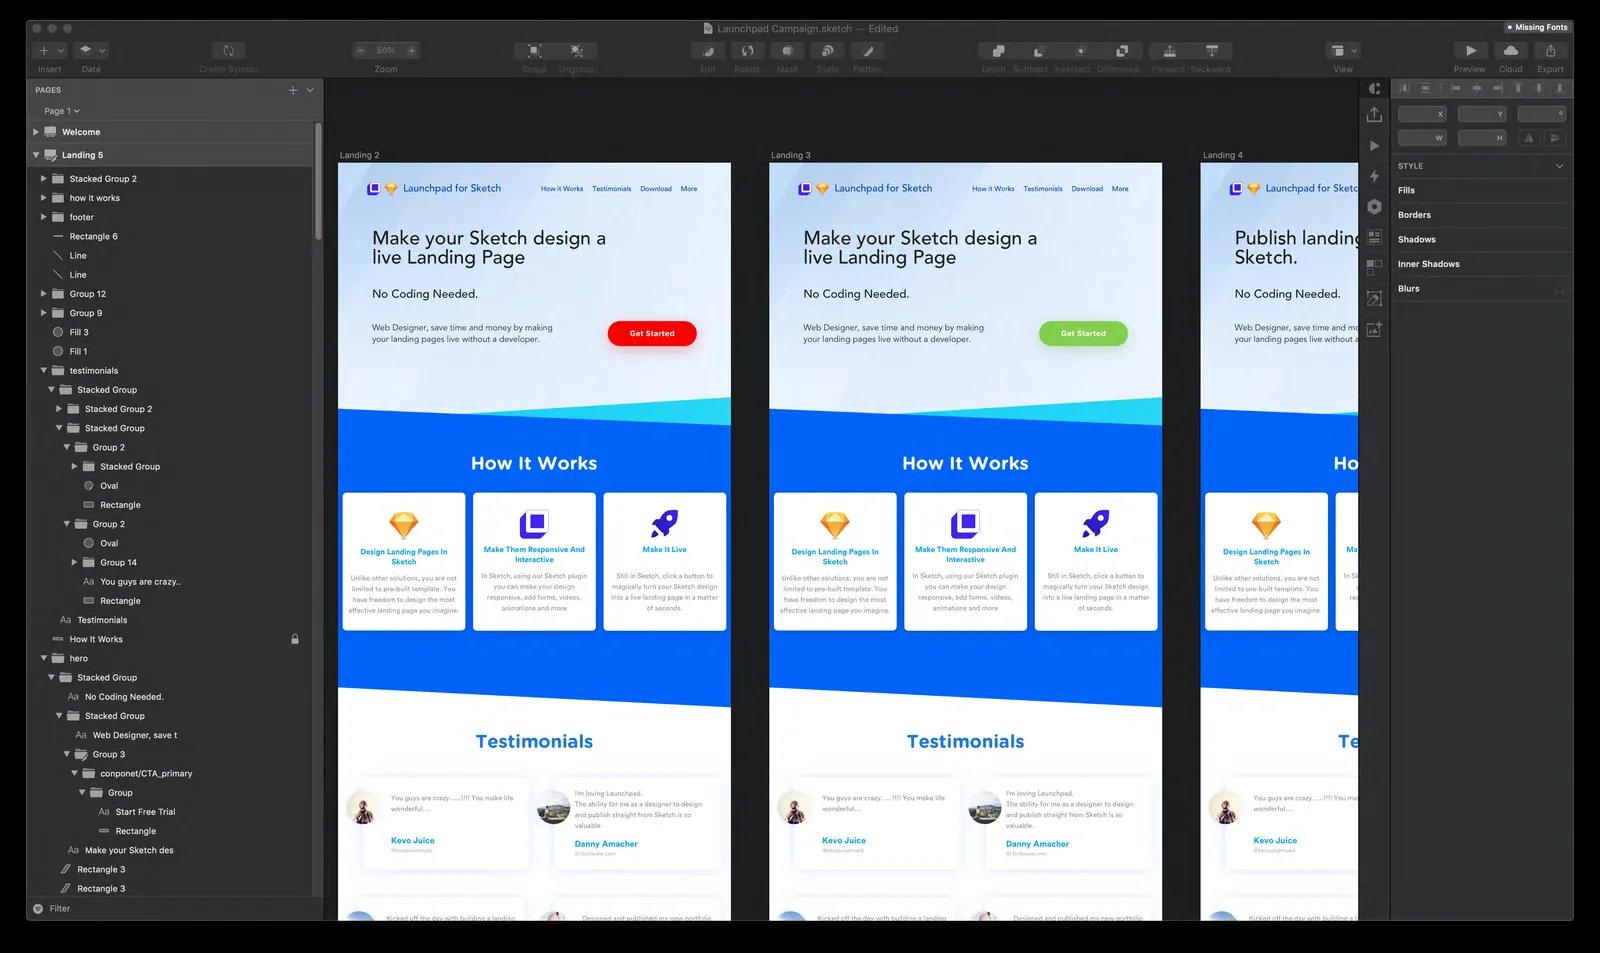Screen dimensions: 1600x953
Task: Click Testimonials nav link in Landing 2
Action: (x=611, y=189)
